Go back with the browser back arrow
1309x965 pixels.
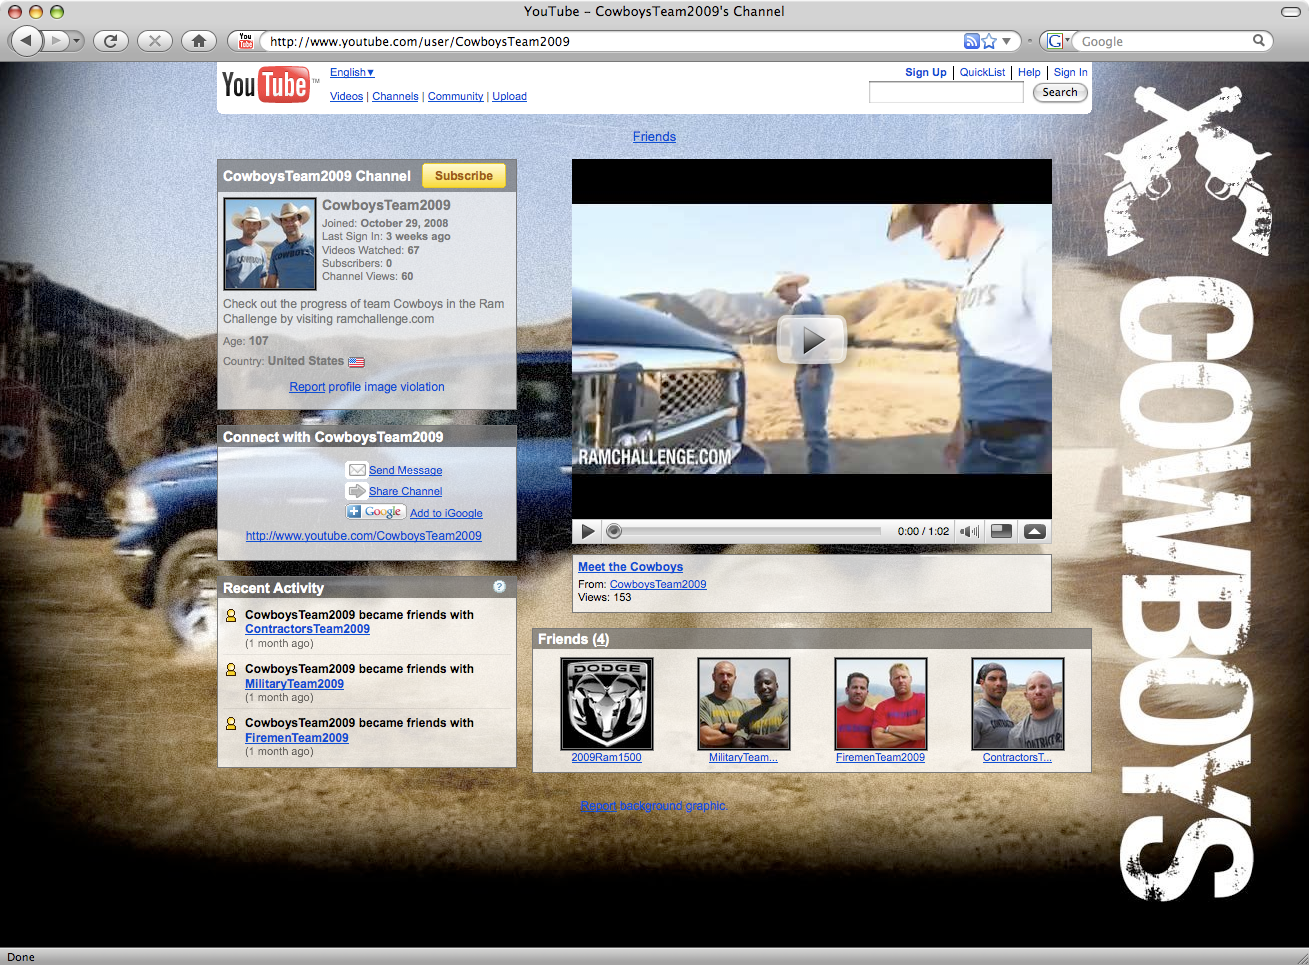pyautogui.click(x=26, y=41)
